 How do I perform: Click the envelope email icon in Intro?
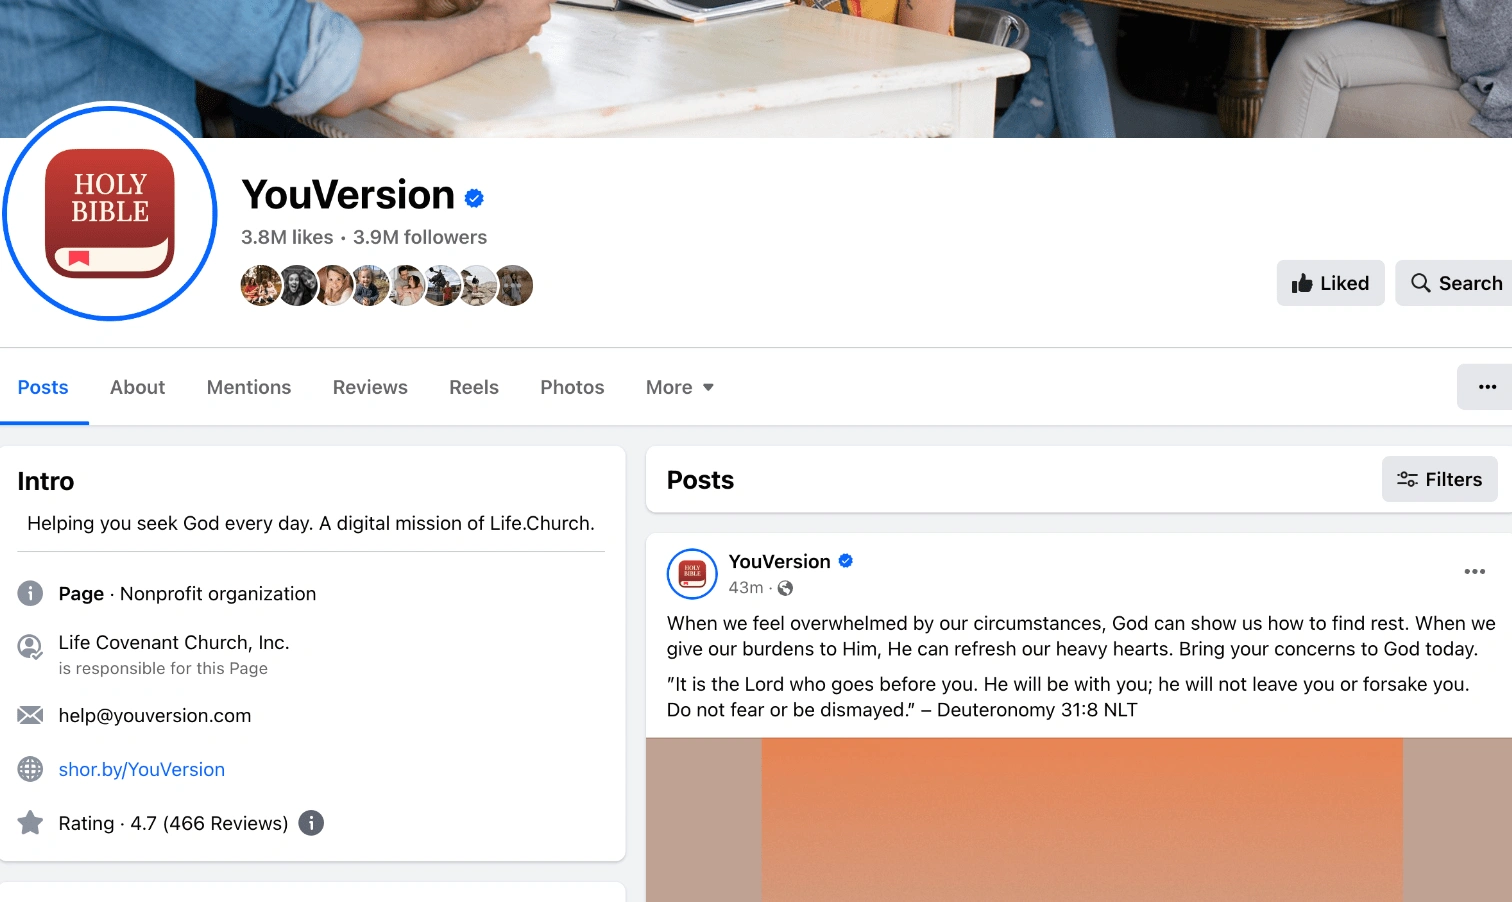(31, 715)
